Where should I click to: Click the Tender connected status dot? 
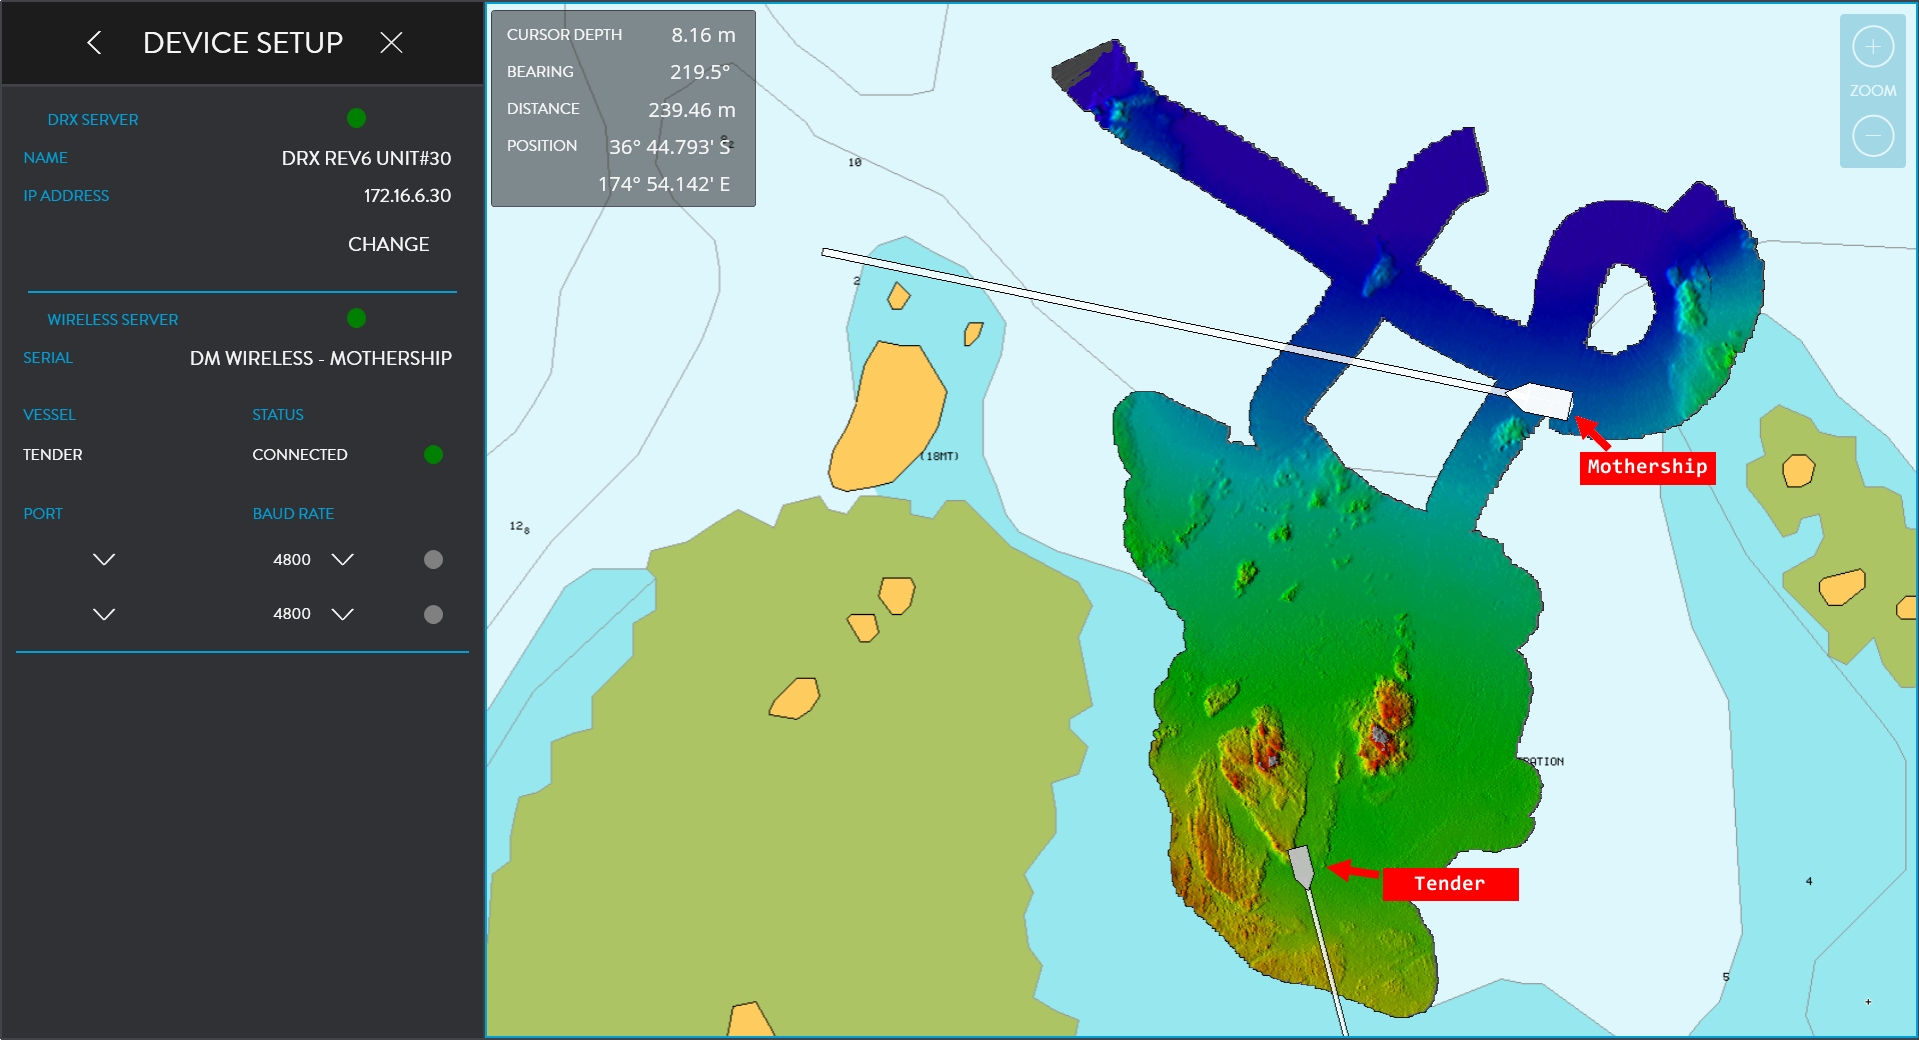tap(433, 454)
